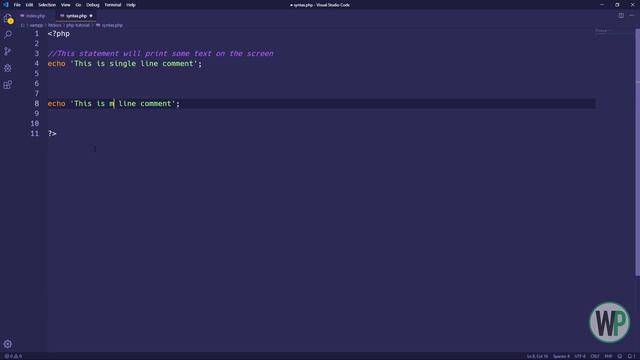Open the Edit menu
The width and height of the screenshot is (640, 360).
coord(29,5)
